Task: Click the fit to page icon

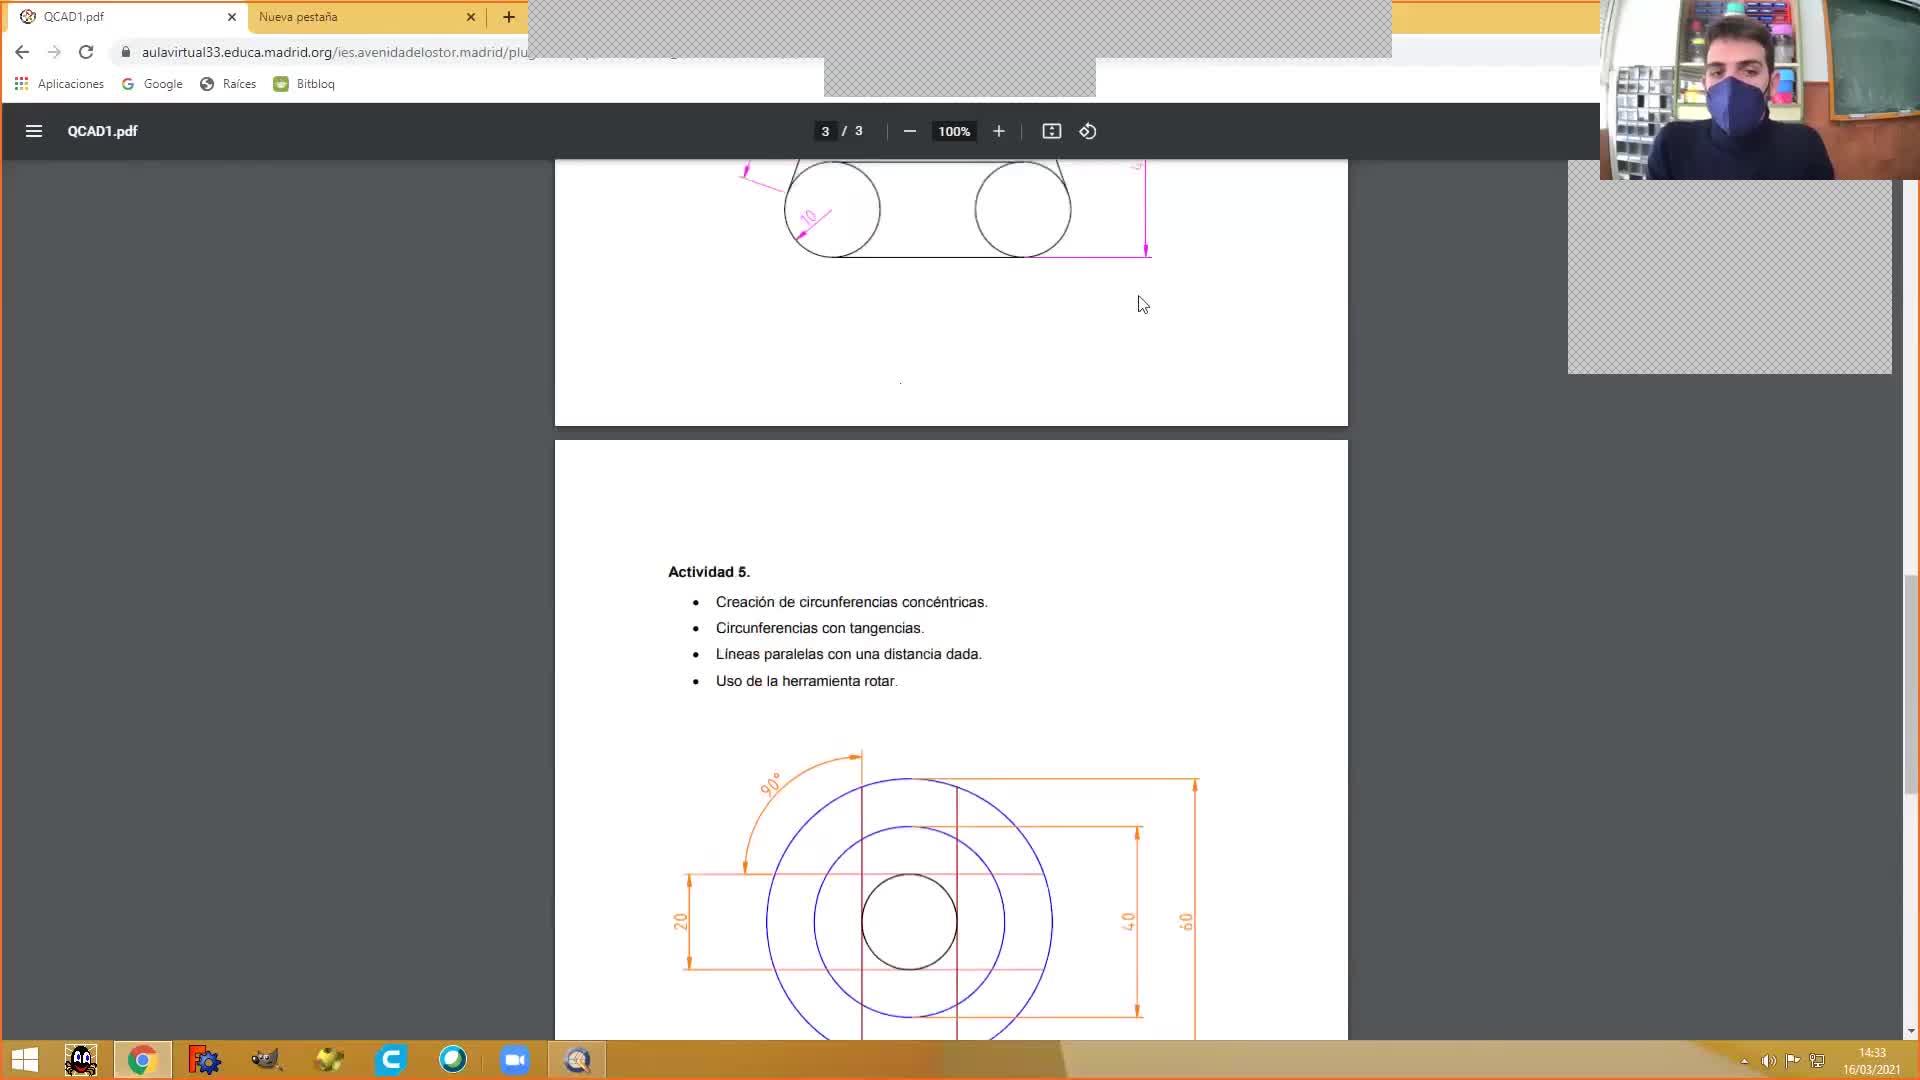Action: [1051, 131]
